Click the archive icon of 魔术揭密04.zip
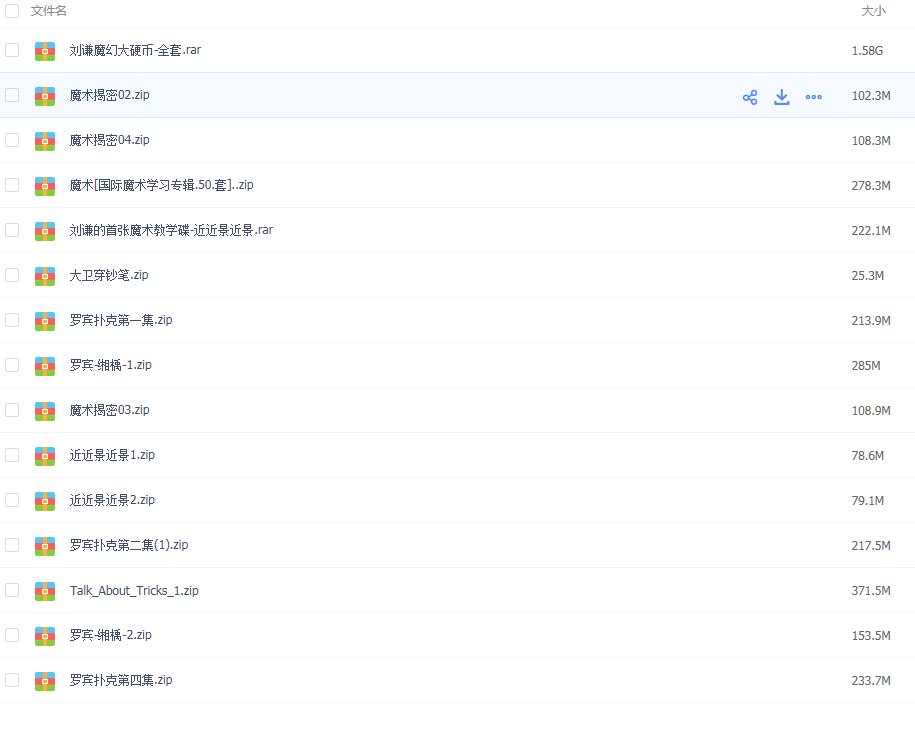 45,141
